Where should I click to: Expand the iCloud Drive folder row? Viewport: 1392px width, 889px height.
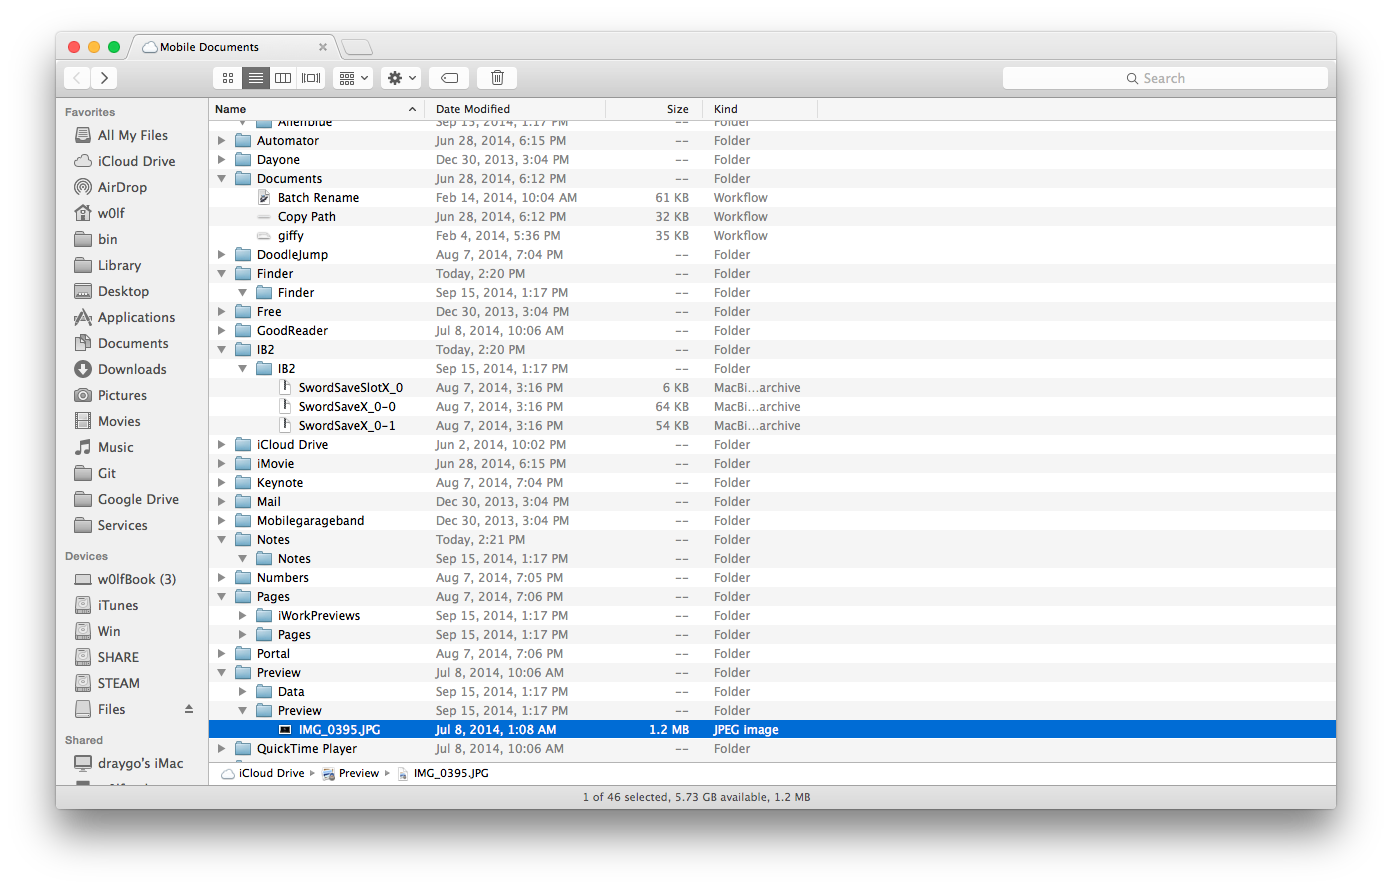pyautogui.click(x=222, y=445)
